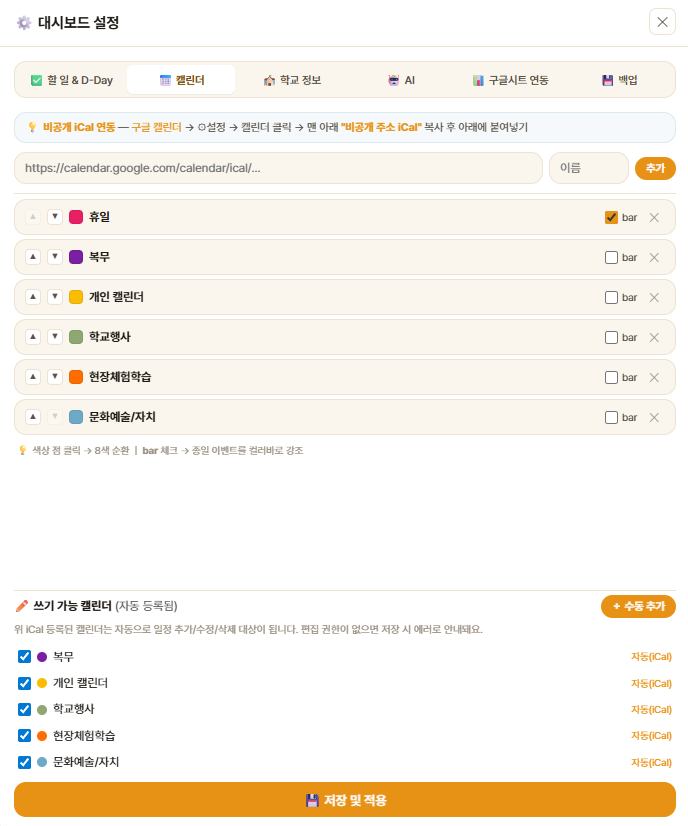688x826 pixels.
Task: Move 복무 calendar down with arrow
Action: [55, 257]
